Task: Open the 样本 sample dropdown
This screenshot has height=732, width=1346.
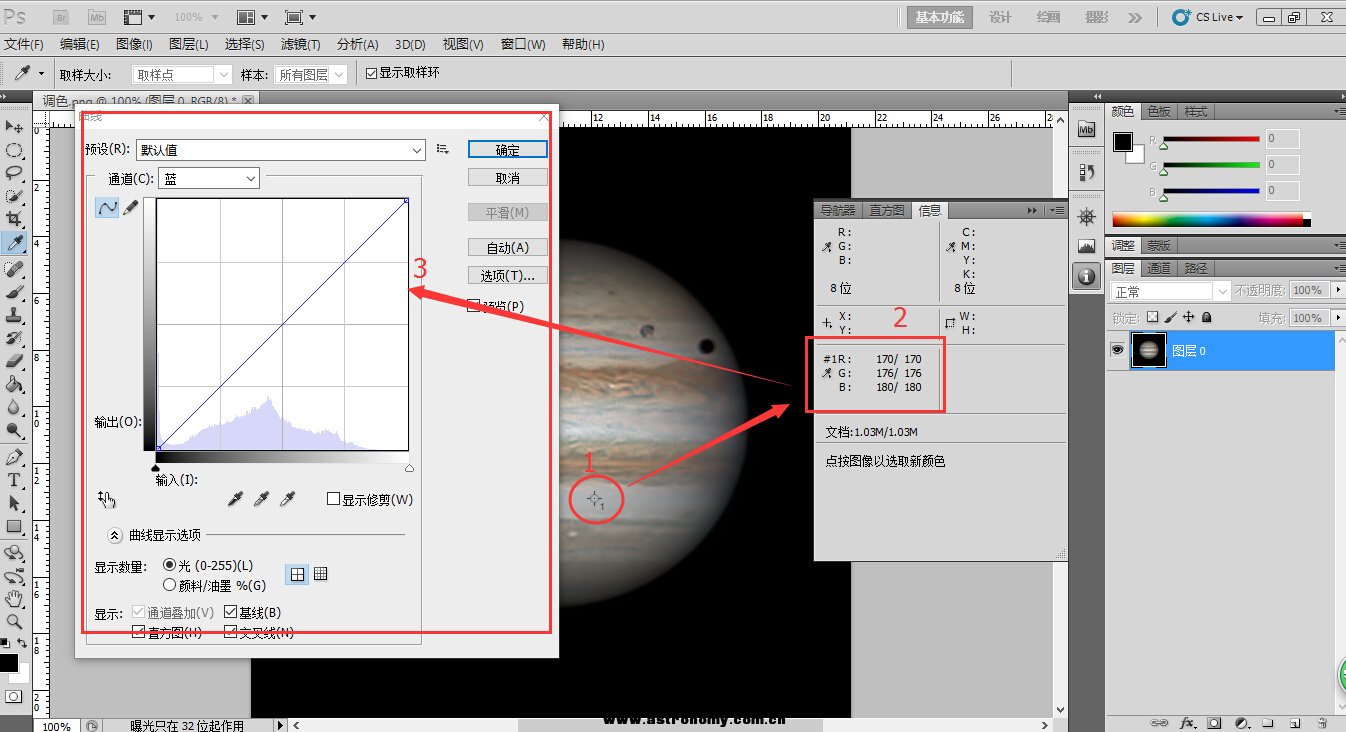Action: (x=312, y=74)
